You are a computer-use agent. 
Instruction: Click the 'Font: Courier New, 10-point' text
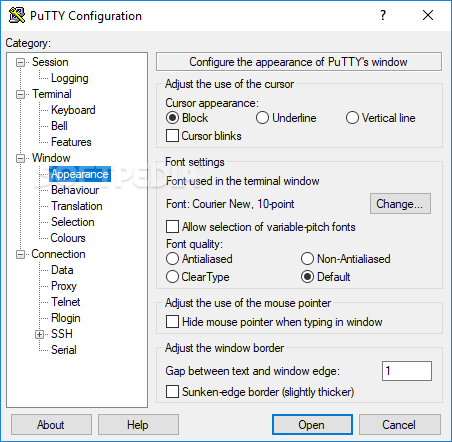click(x=230, y=204)
